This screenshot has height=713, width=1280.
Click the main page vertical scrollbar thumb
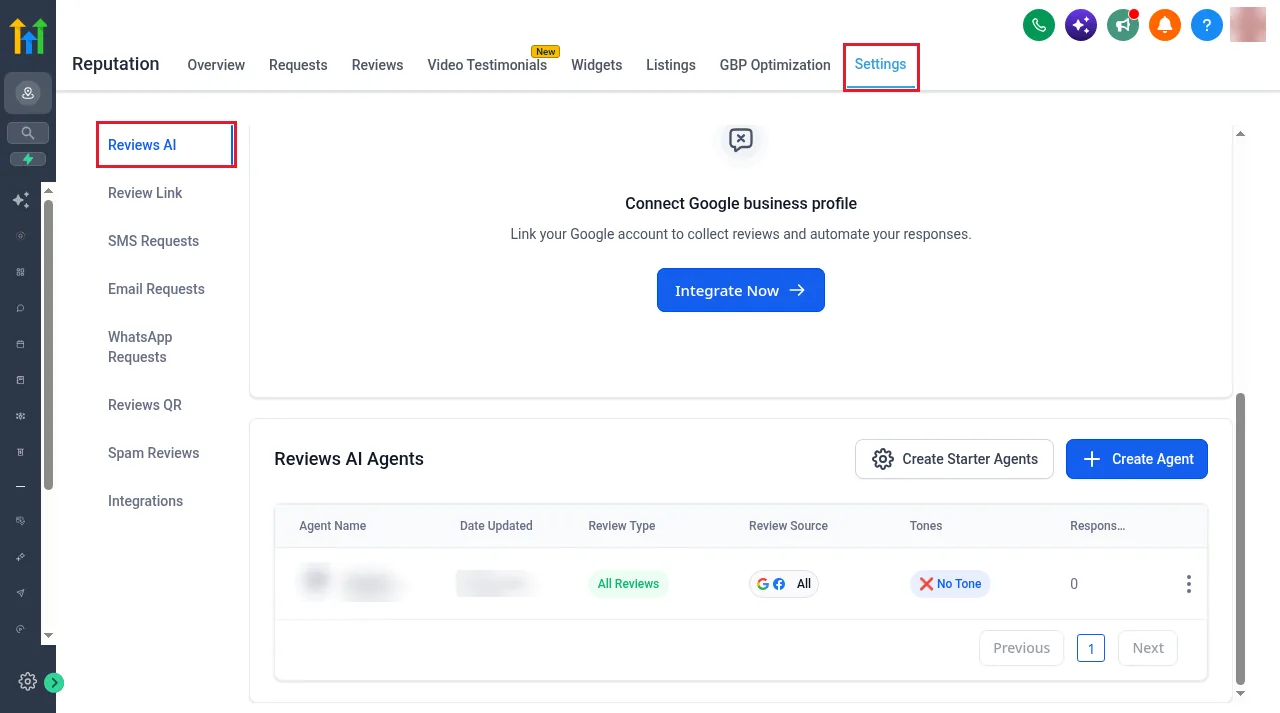pos(1241,537)
